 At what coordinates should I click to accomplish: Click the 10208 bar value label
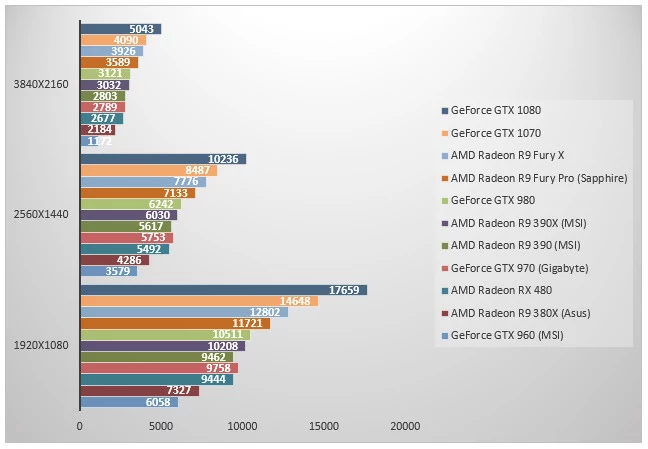click(223, 346)
